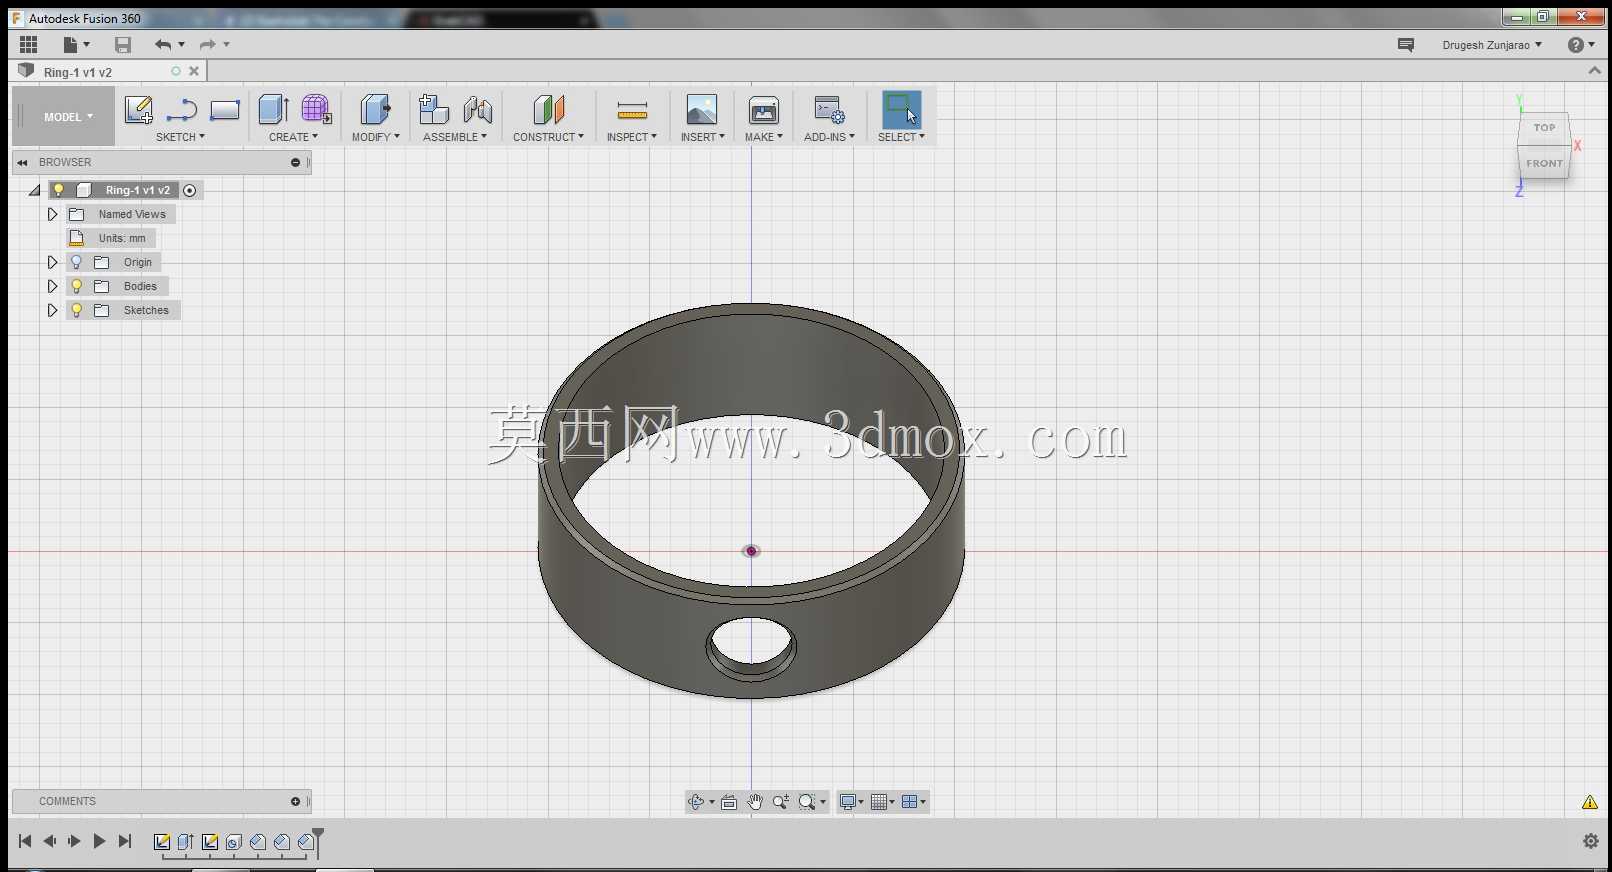
Task: Expand the COMMENTS panel plus button
Action: 295,801
